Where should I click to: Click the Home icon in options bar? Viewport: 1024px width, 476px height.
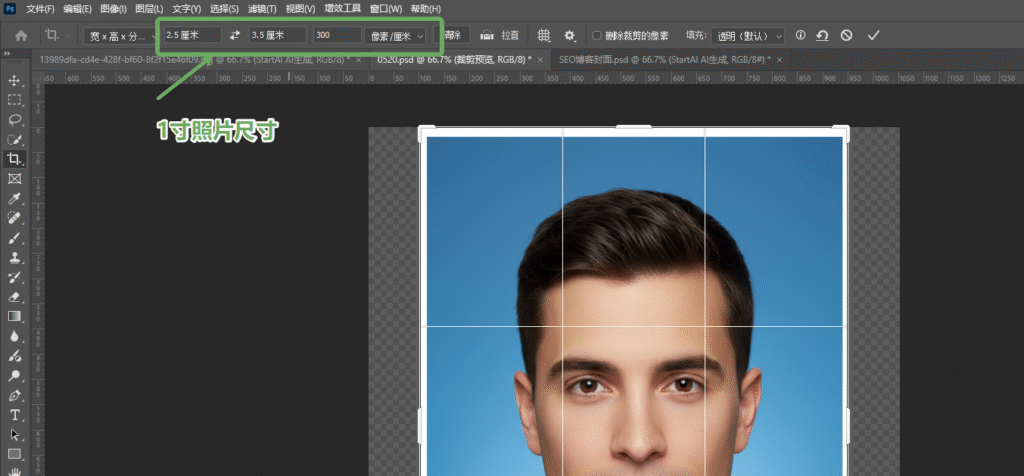pos(21,36)
